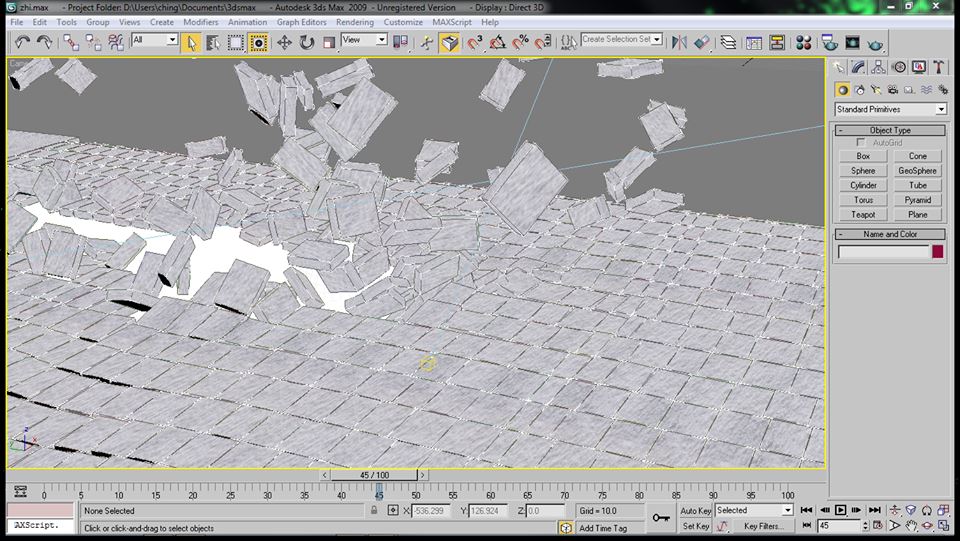Click the Undo arrow icon
The image size is (960, 541).
[x=23, y=42]
